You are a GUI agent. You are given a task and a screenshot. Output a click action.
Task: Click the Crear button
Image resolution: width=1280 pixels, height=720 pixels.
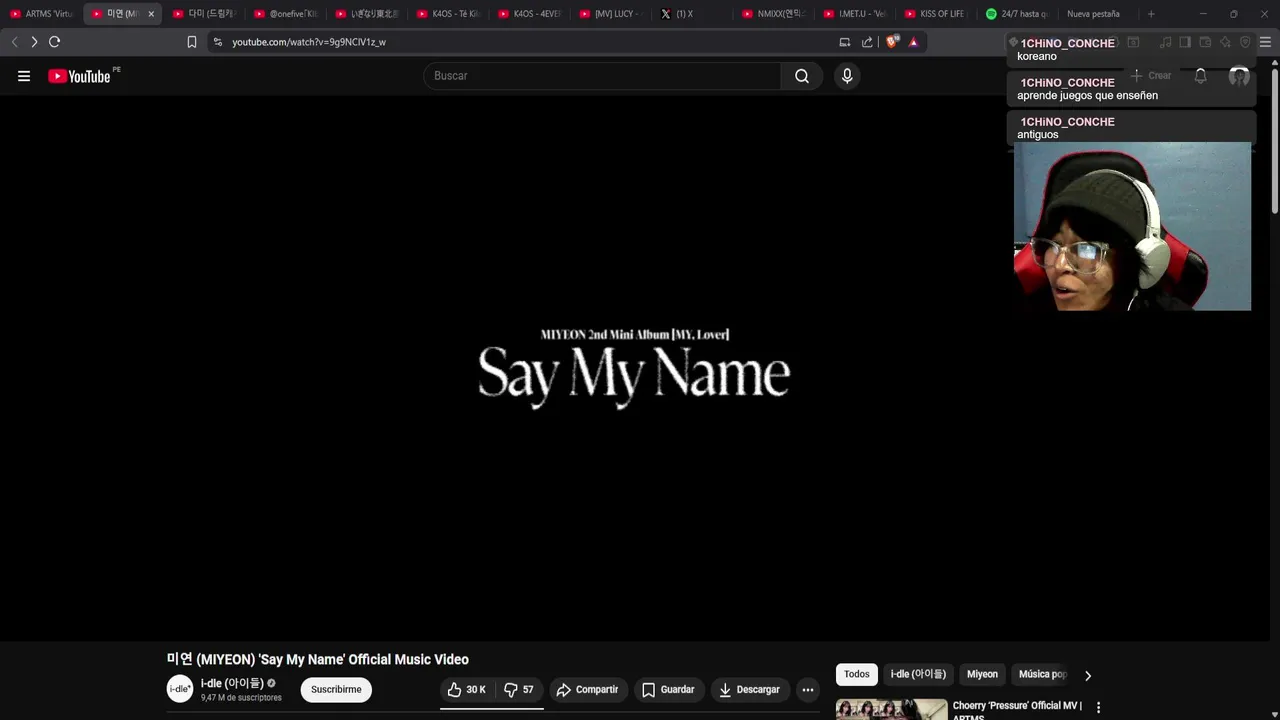click(x=1151, y=76)
